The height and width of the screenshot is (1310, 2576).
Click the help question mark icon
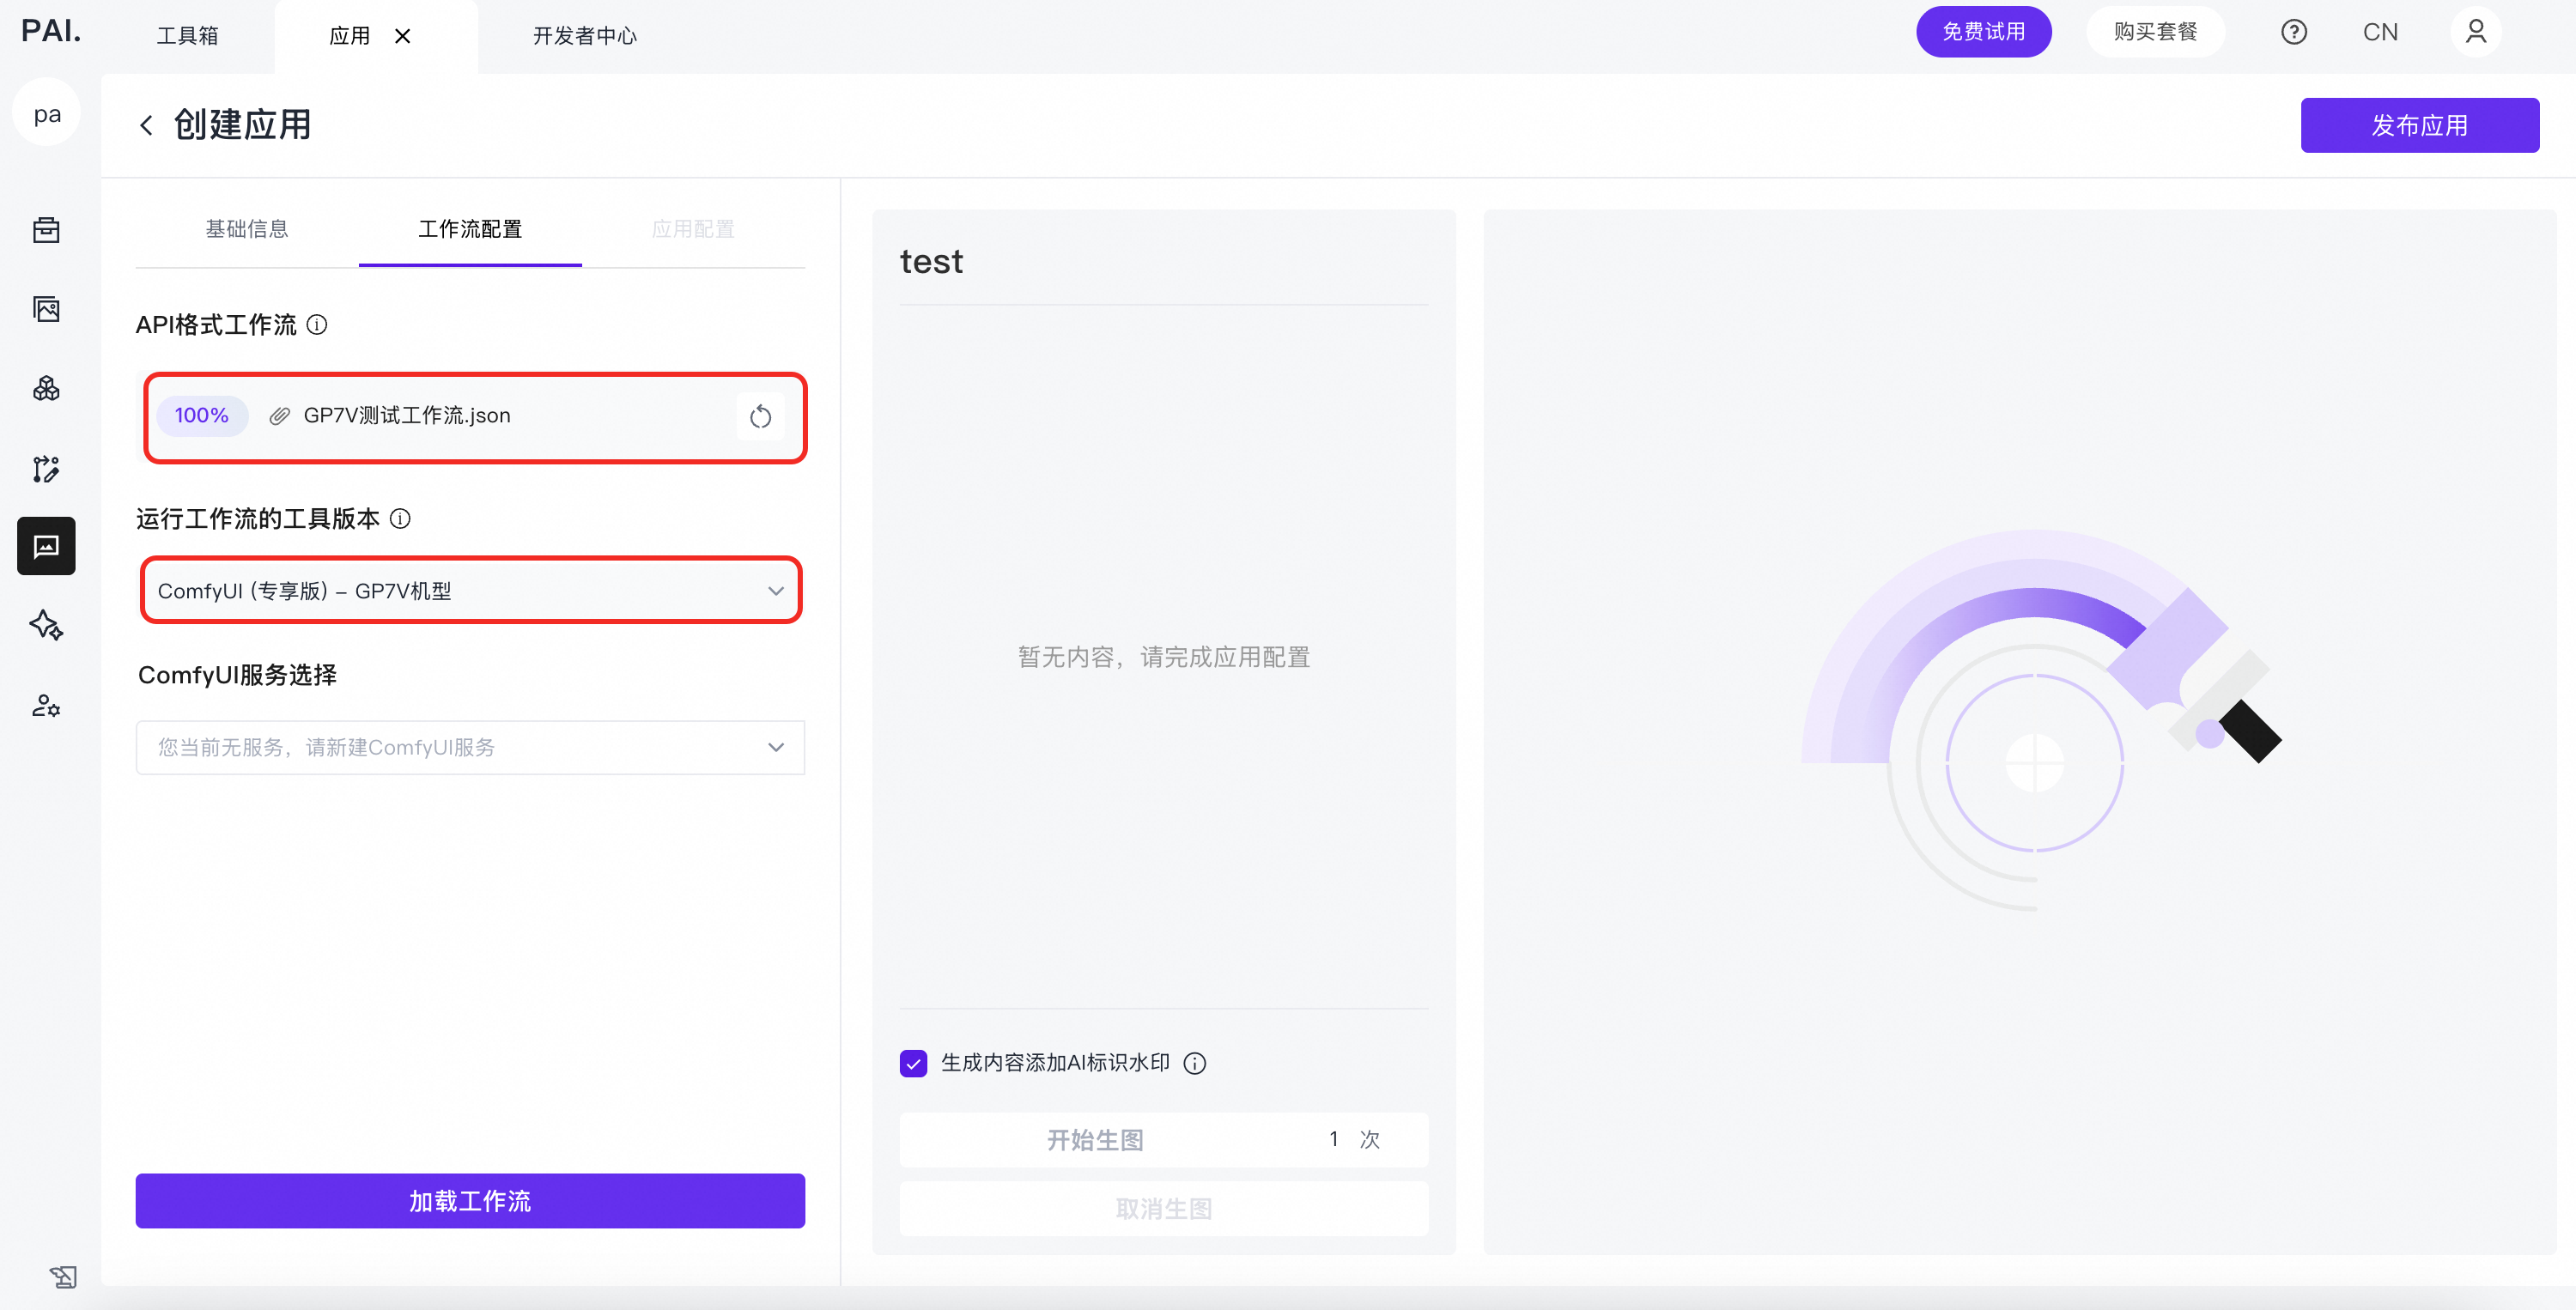(2293, 32)
